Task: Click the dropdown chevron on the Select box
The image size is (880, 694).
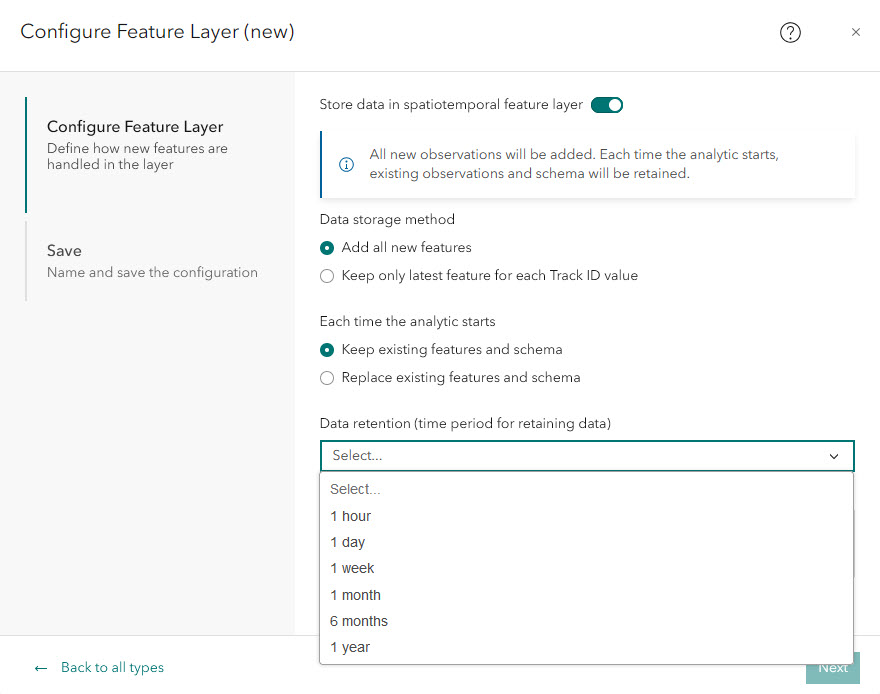Action: pos(834,455)
